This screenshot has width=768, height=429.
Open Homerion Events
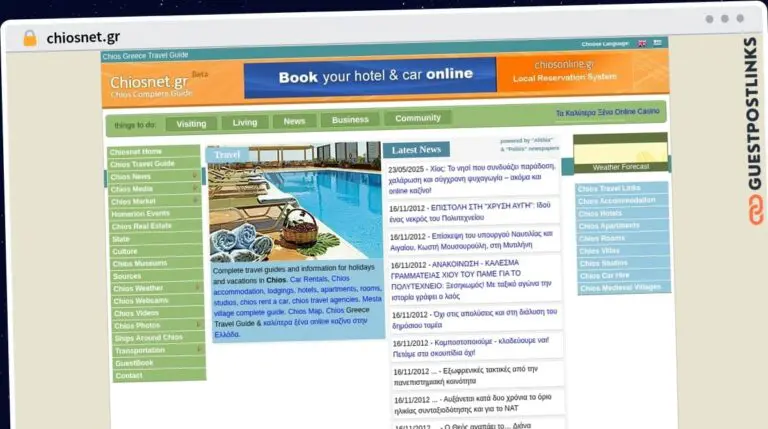(x=155, y=214)
